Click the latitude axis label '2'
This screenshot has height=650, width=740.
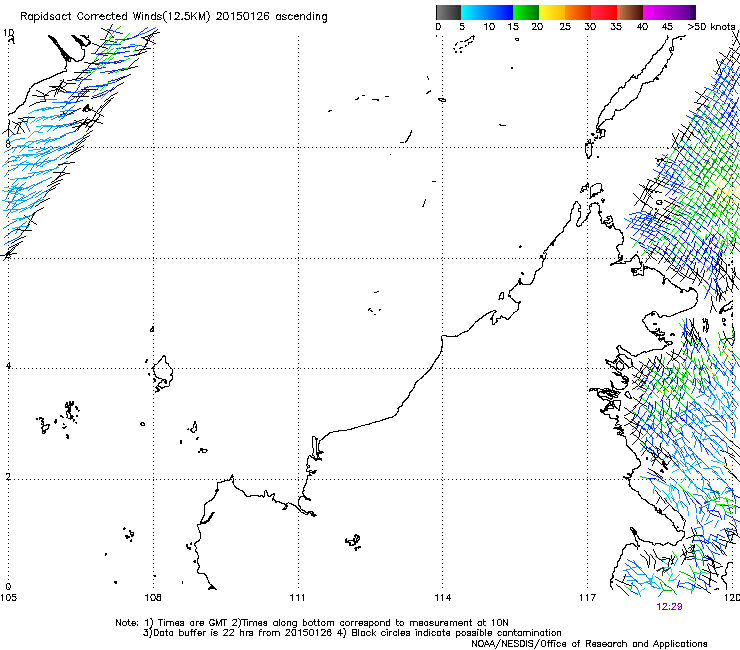pyautogui.click(x=8, y=476)
